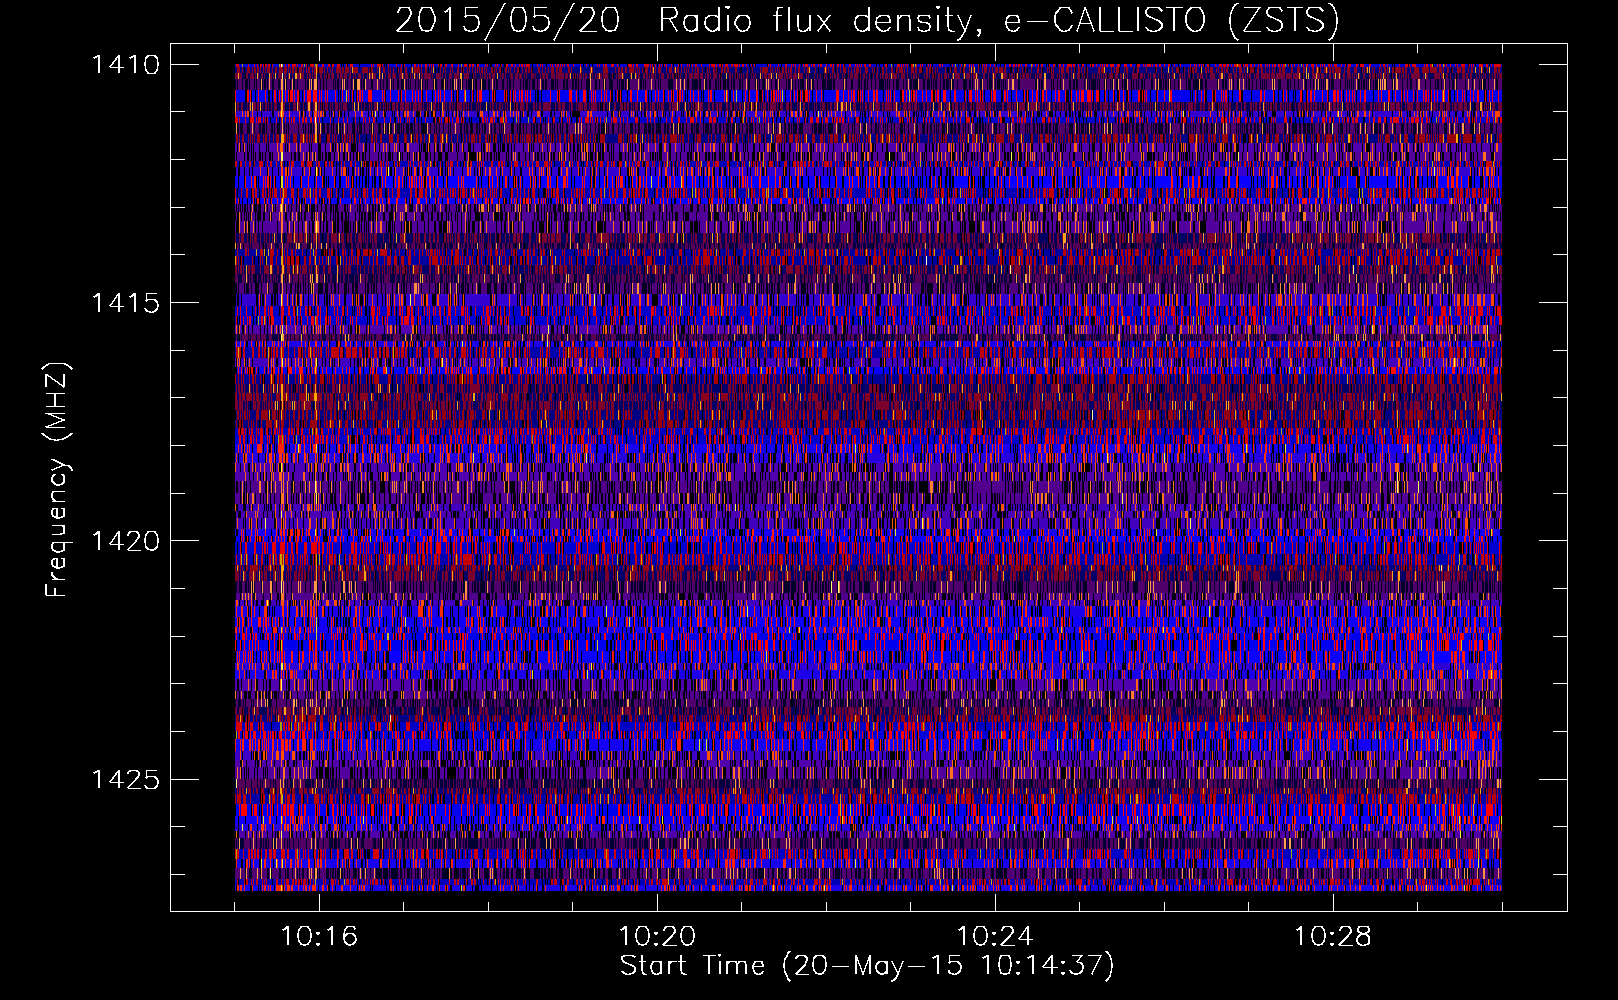This screenshot has width=1618, height=1000.
Task: Click the '1425' frequency axis label
Action: pos(125,779)
